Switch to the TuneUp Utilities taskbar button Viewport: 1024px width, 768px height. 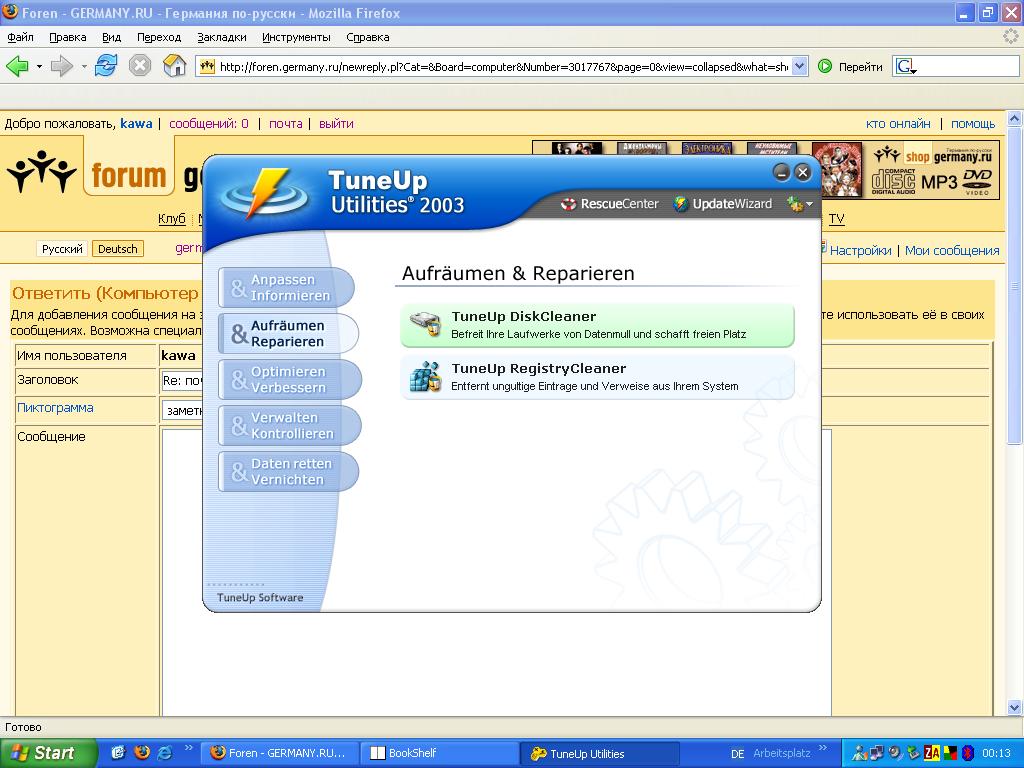coord(600,753)
